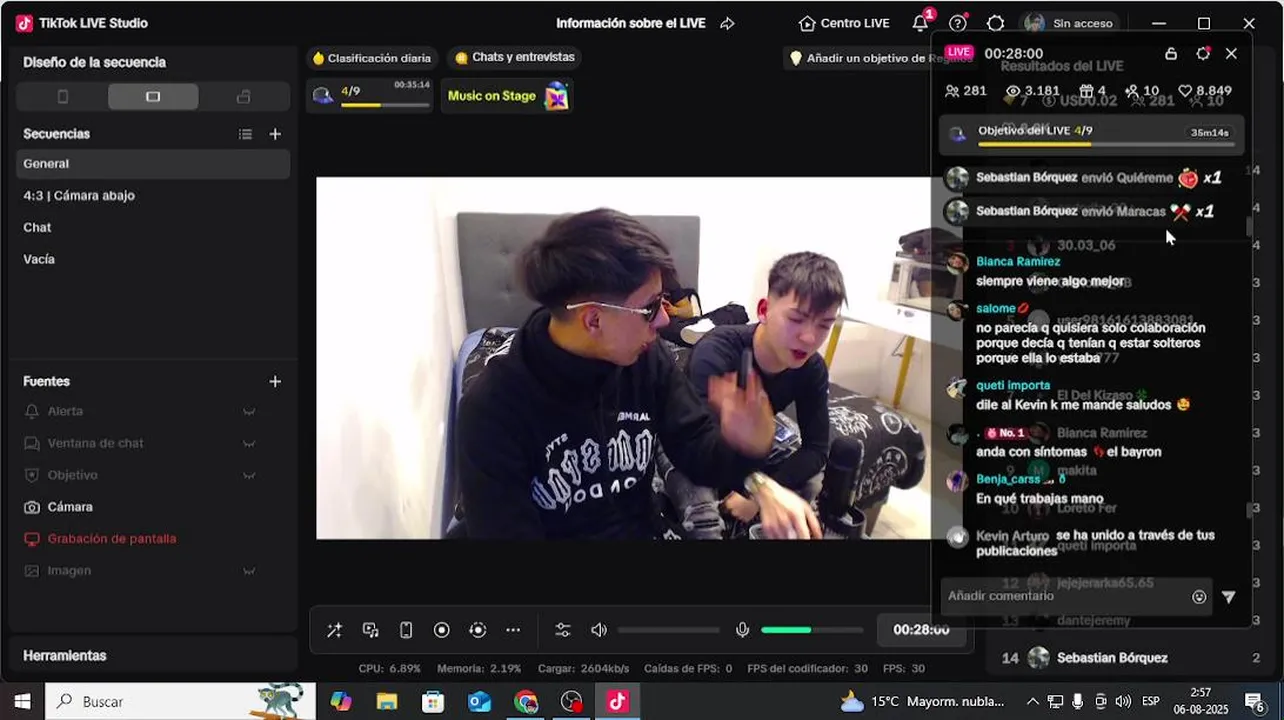The image size is (1284, 720).
Task: Select the landscape layout option
Action: point(153,97)
